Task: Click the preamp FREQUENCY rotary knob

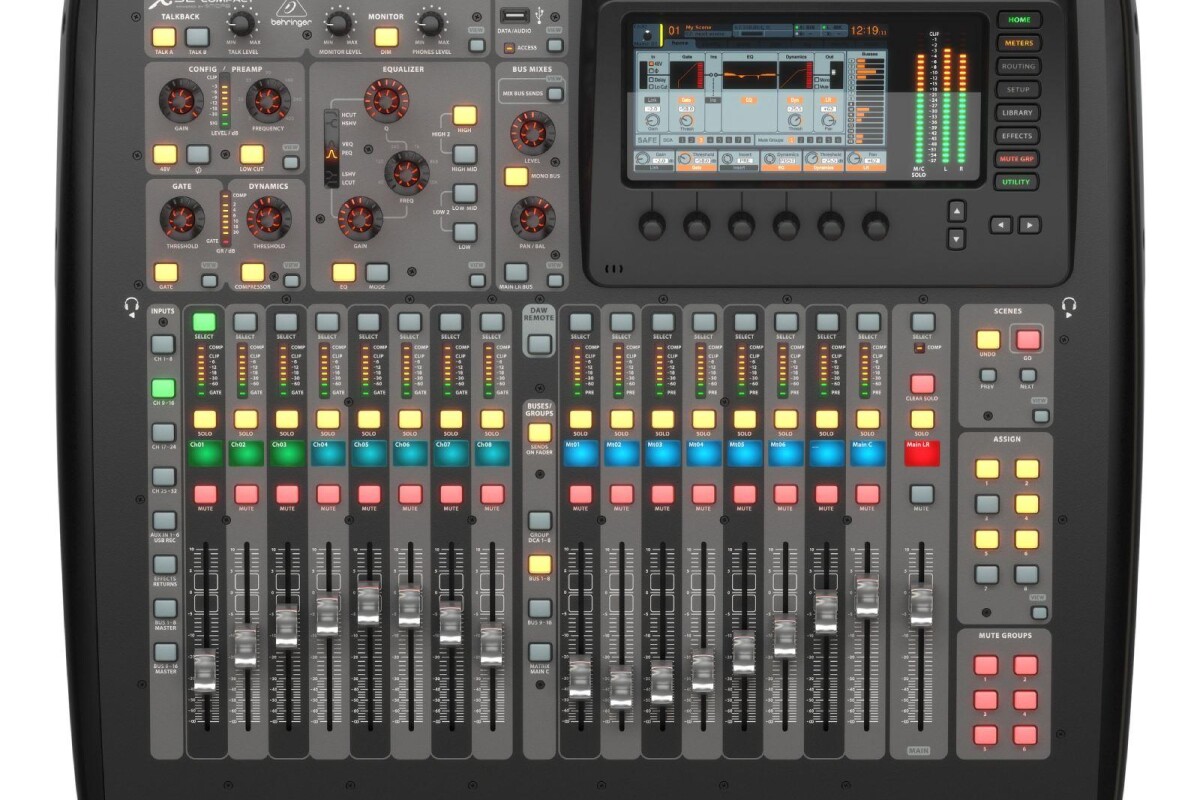Action: [267, 100]
